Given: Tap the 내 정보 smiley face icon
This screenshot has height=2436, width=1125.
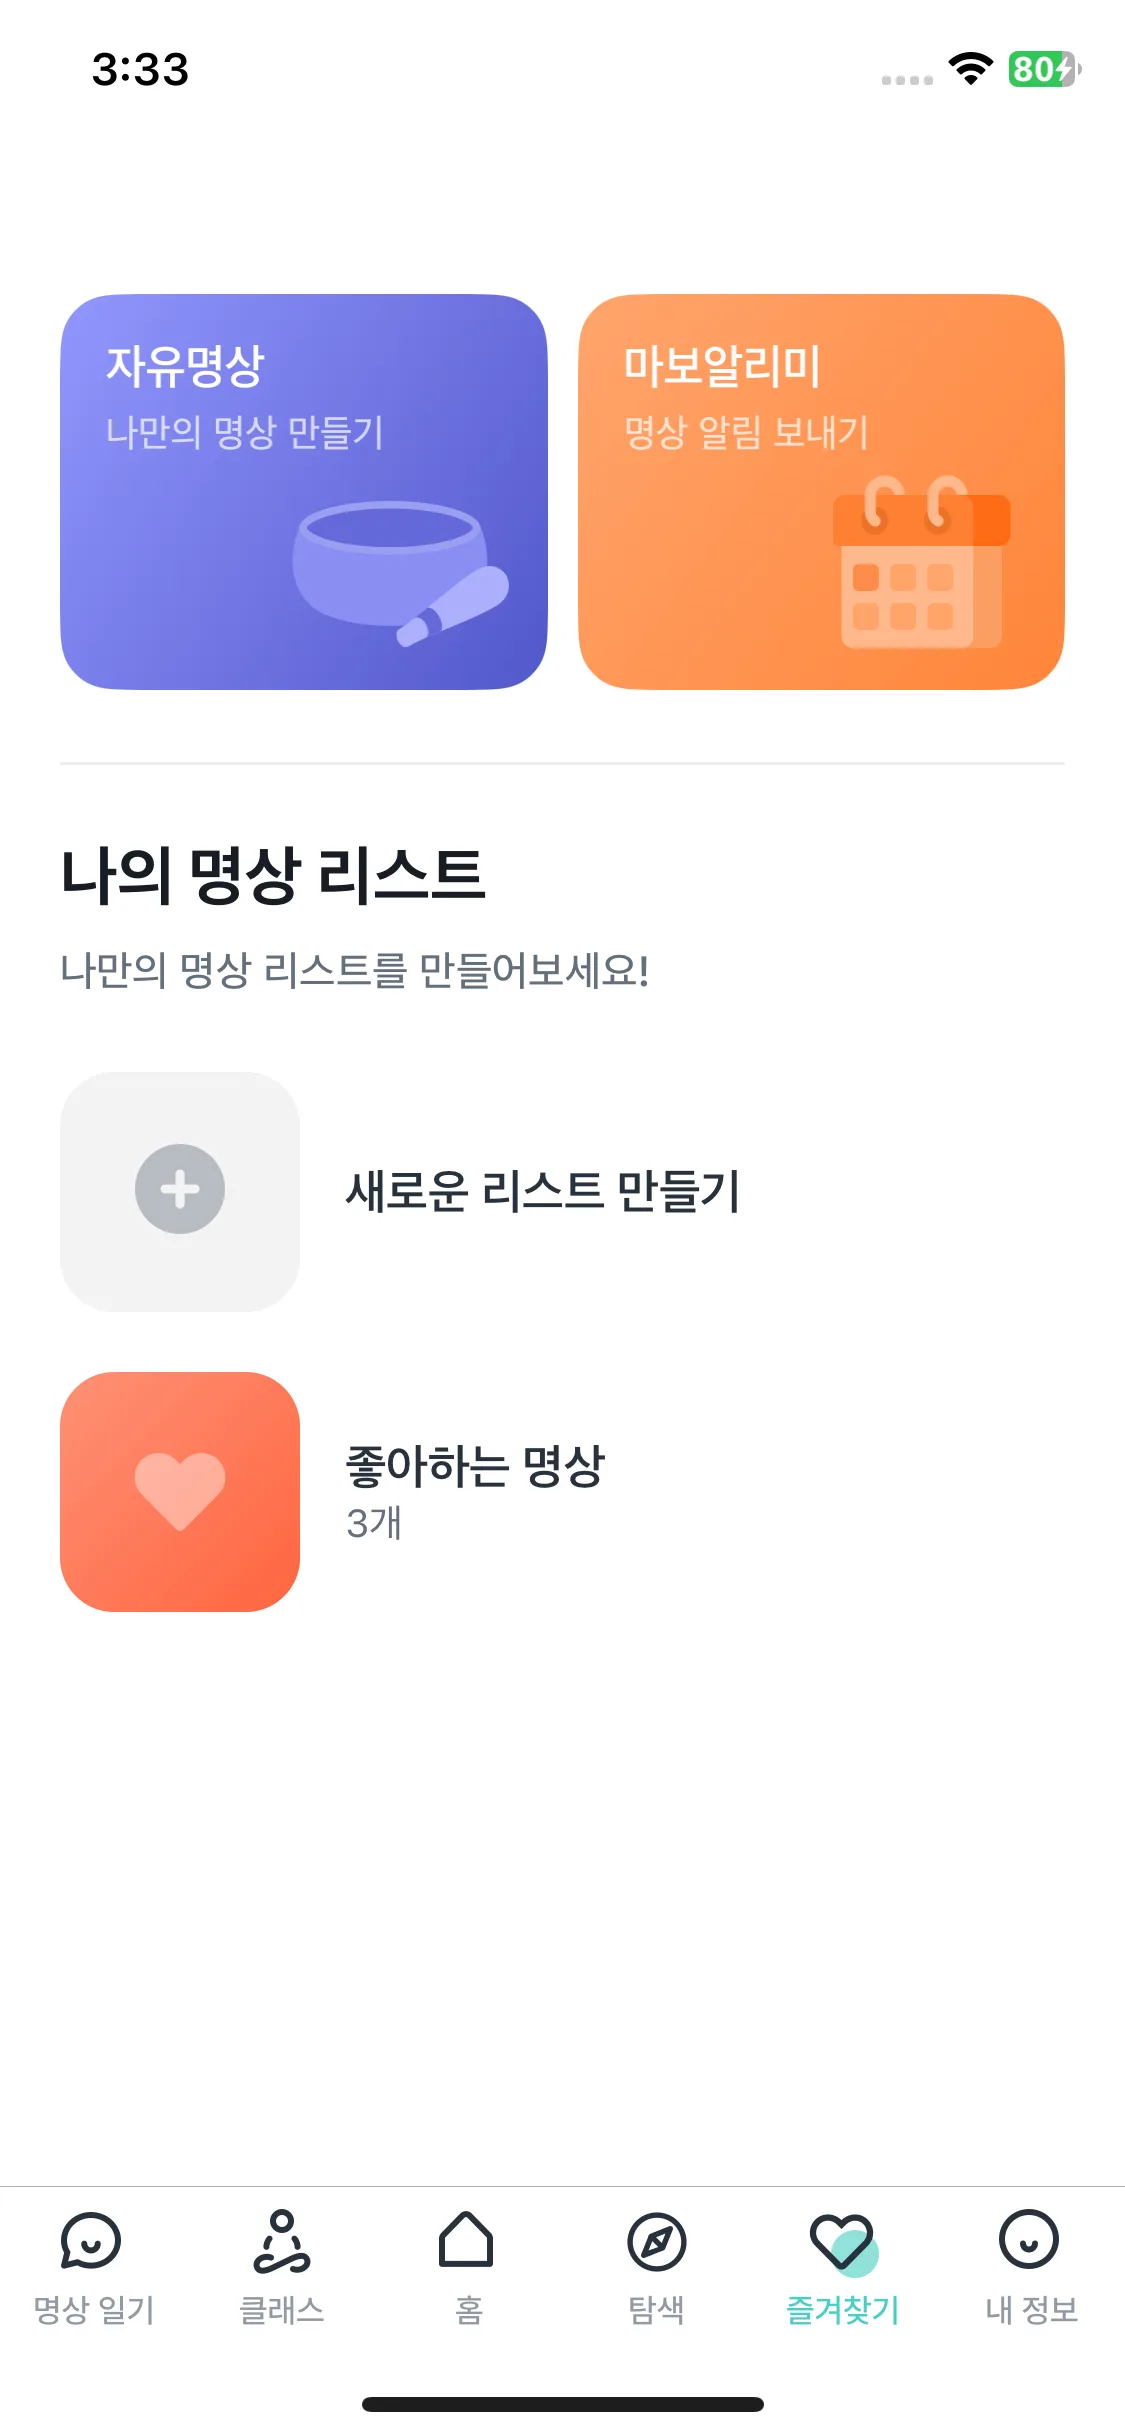Looking at the screenshot, I should [x=1029, y=2239].
